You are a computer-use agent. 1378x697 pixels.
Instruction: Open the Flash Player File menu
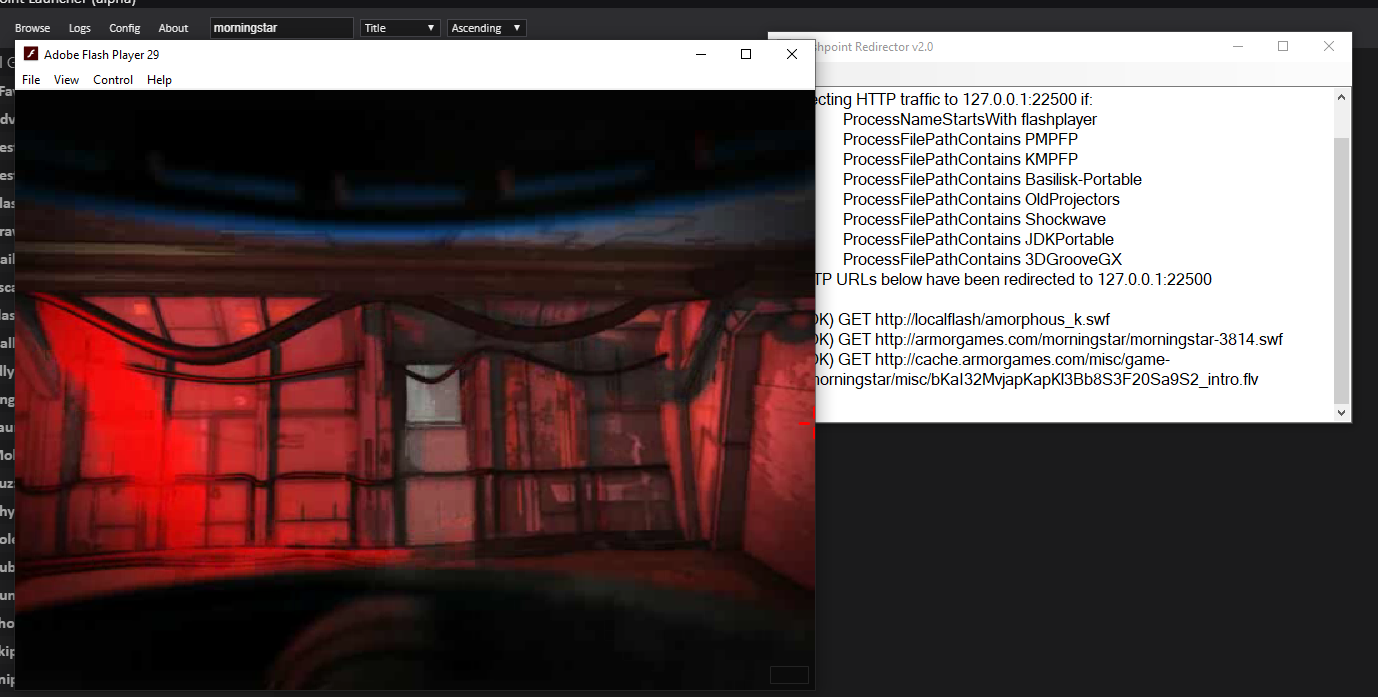(x=31, y=80)
